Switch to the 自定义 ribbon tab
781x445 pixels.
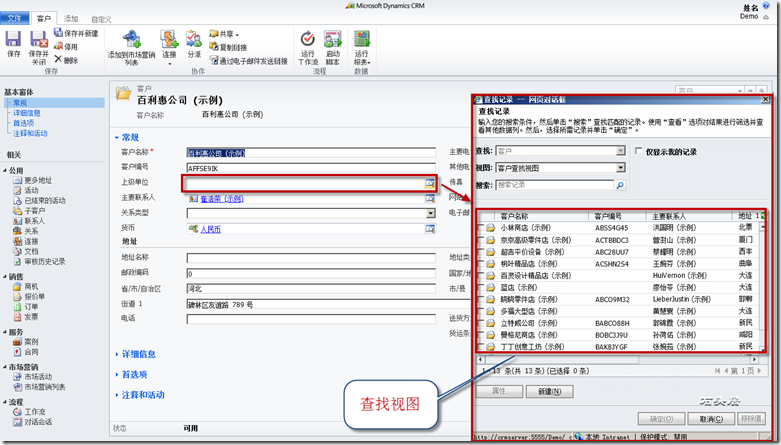pyautogui.click(x=101, y=19)
